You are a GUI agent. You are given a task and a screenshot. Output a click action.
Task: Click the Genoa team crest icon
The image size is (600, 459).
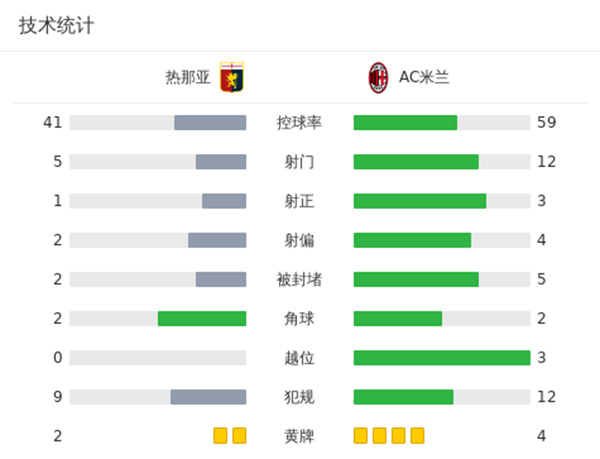pos(232,77)
